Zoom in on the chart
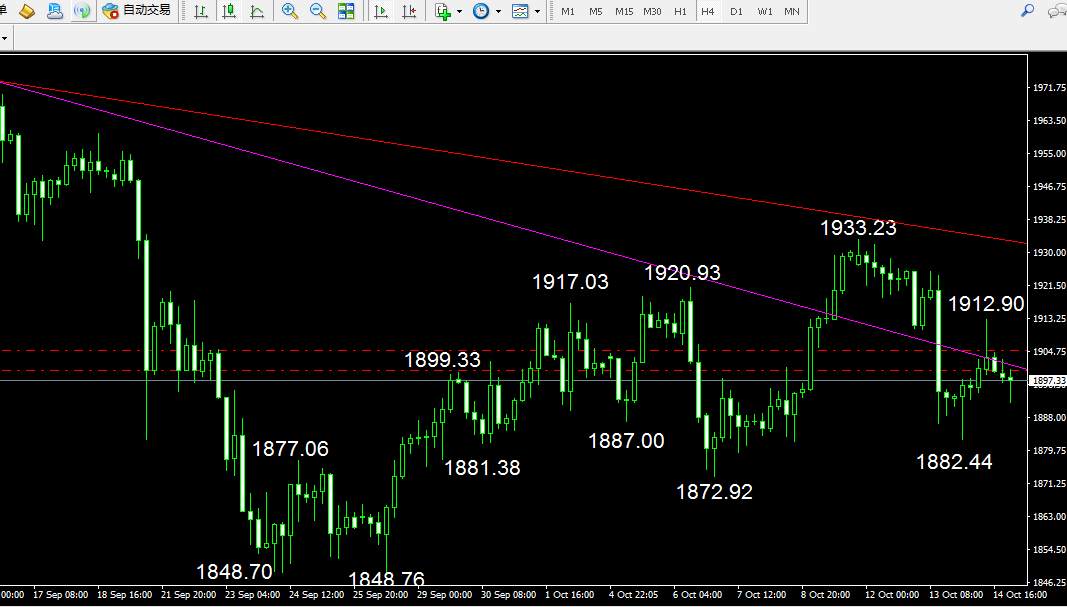Image resolution: width=1067 pixels, height=607 pixels. point(290,11)
